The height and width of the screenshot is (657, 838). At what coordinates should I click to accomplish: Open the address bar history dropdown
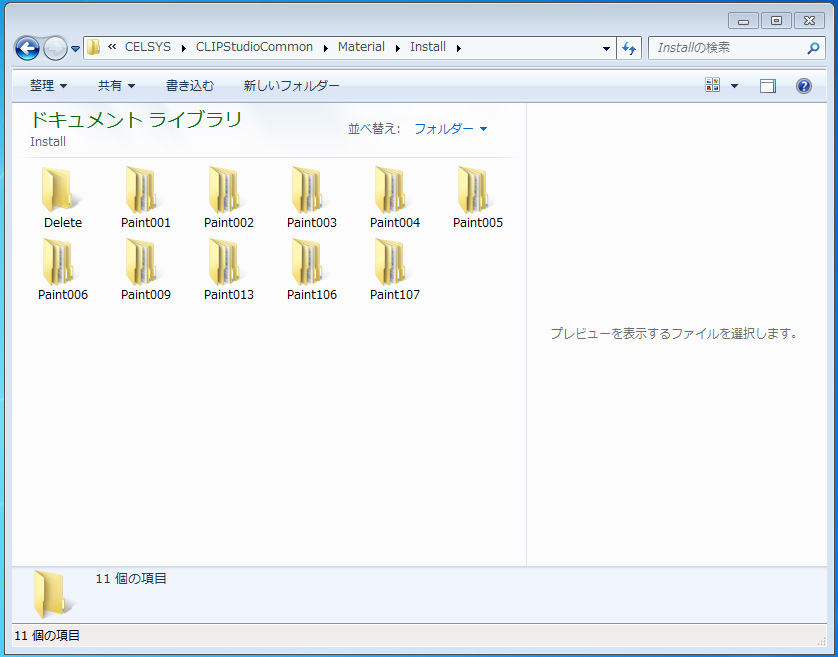coord(606,48)
